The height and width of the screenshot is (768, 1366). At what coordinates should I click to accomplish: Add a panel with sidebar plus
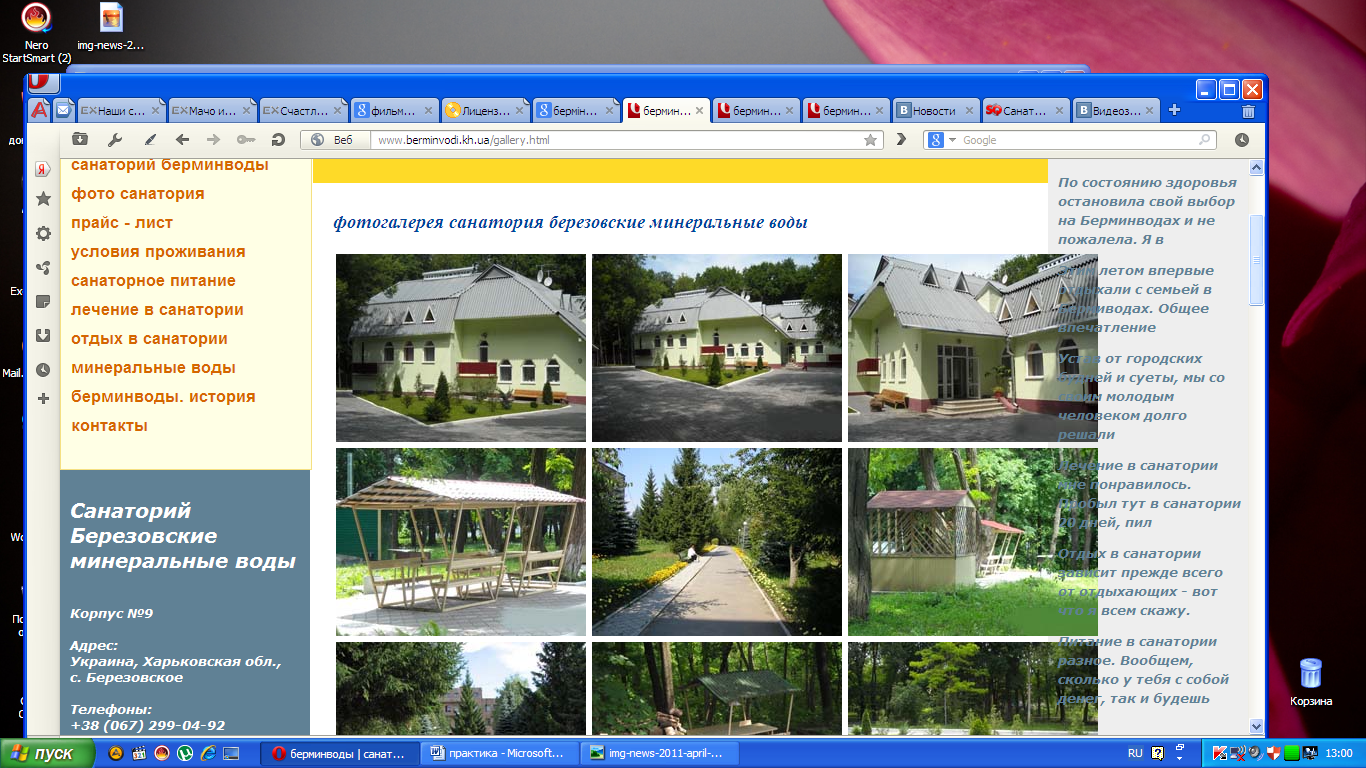(x=43, y=399)
